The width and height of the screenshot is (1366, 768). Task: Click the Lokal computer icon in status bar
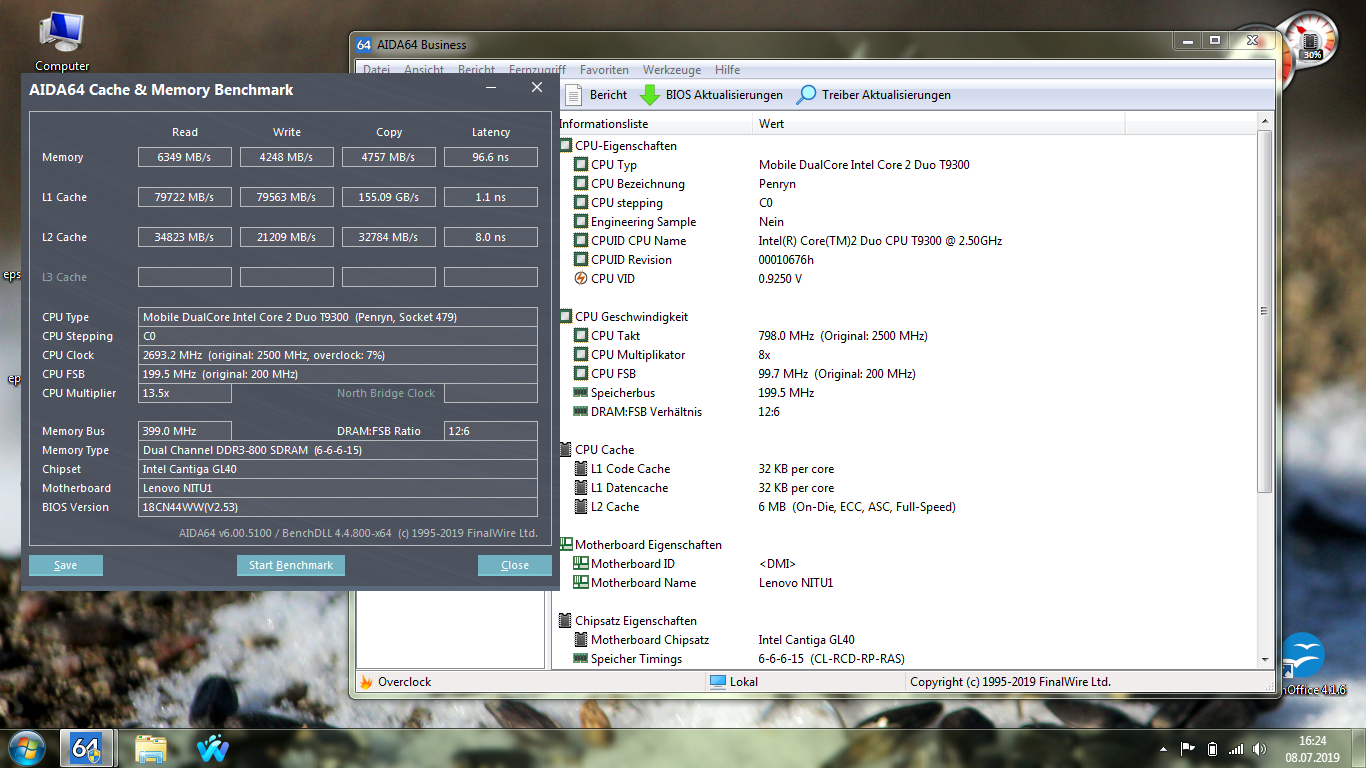coord(717,682)
